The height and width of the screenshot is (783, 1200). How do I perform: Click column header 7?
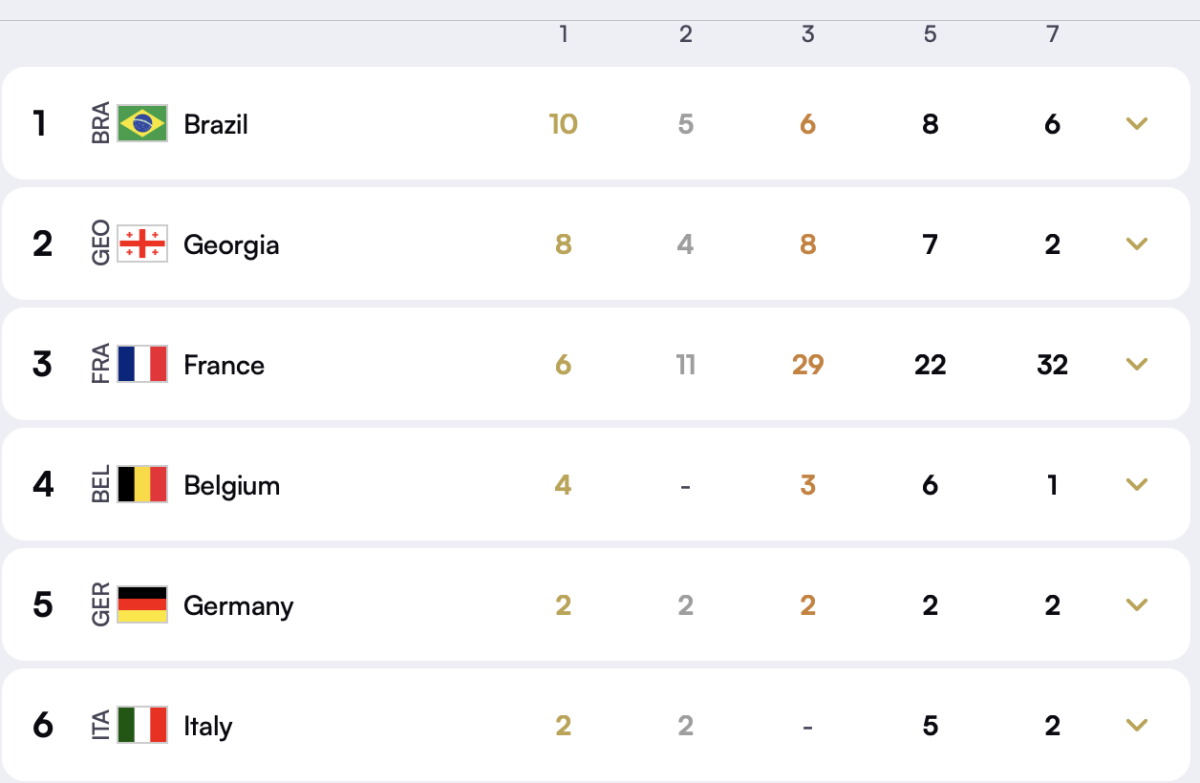click(x=1052, y=33)
